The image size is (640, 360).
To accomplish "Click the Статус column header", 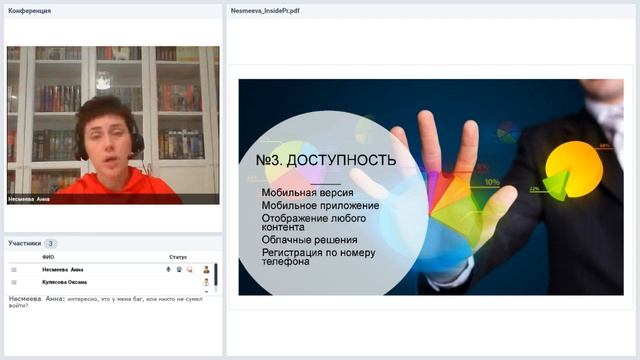I will point(178,257).
